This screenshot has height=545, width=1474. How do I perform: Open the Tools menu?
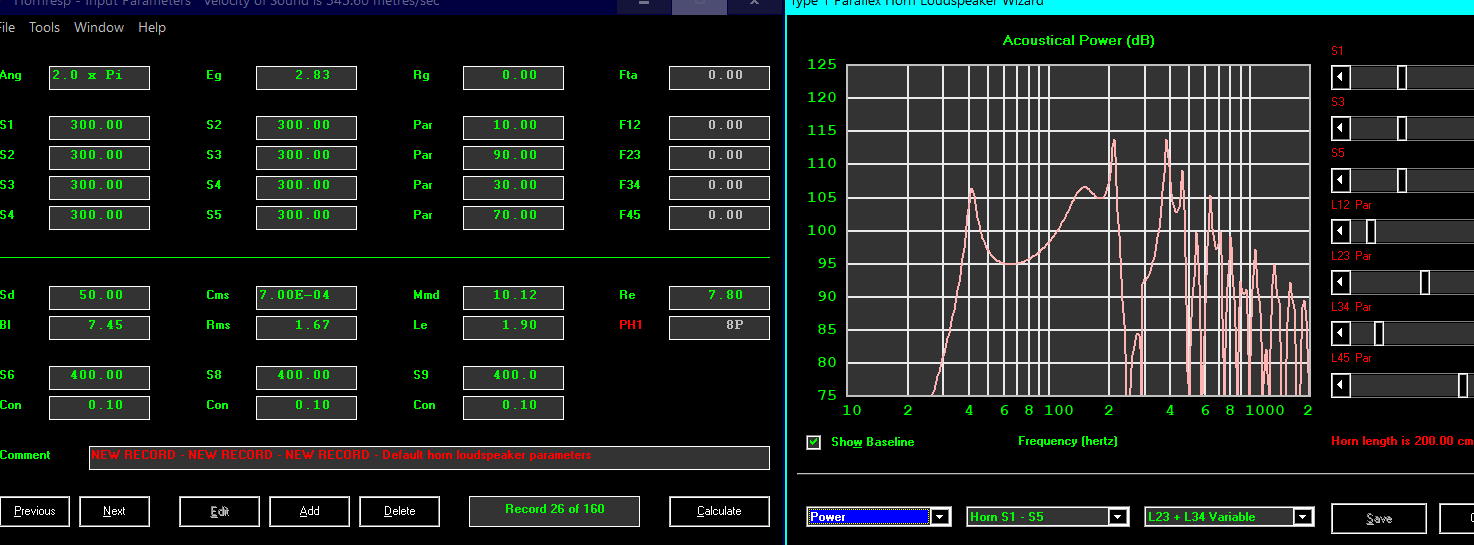pos(44,27)
